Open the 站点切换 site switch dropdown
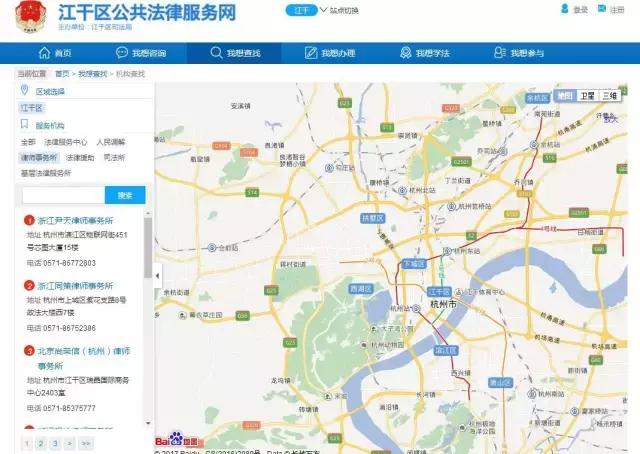Screen dimensions: 640x454 click(339, 10)
